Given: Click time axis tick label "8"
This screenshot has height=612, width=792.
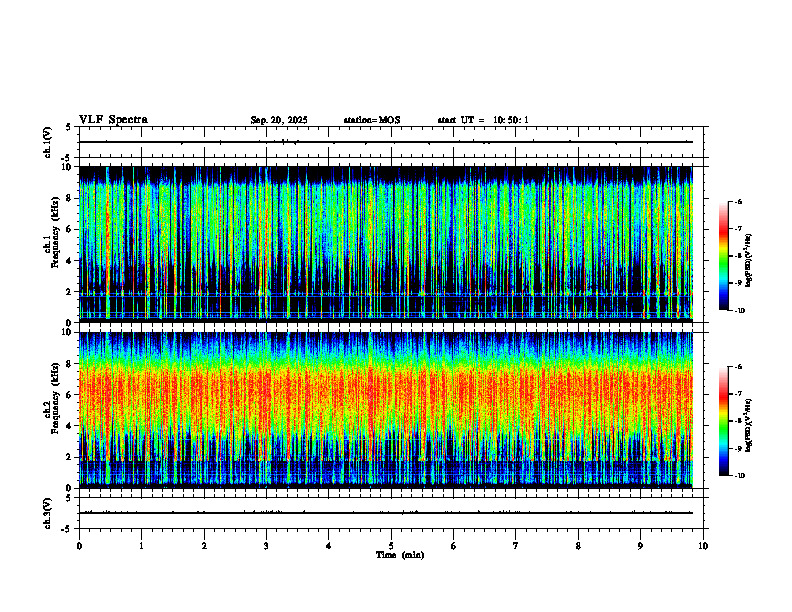Looking at the screenshot, I should click(x=578, y=546).
